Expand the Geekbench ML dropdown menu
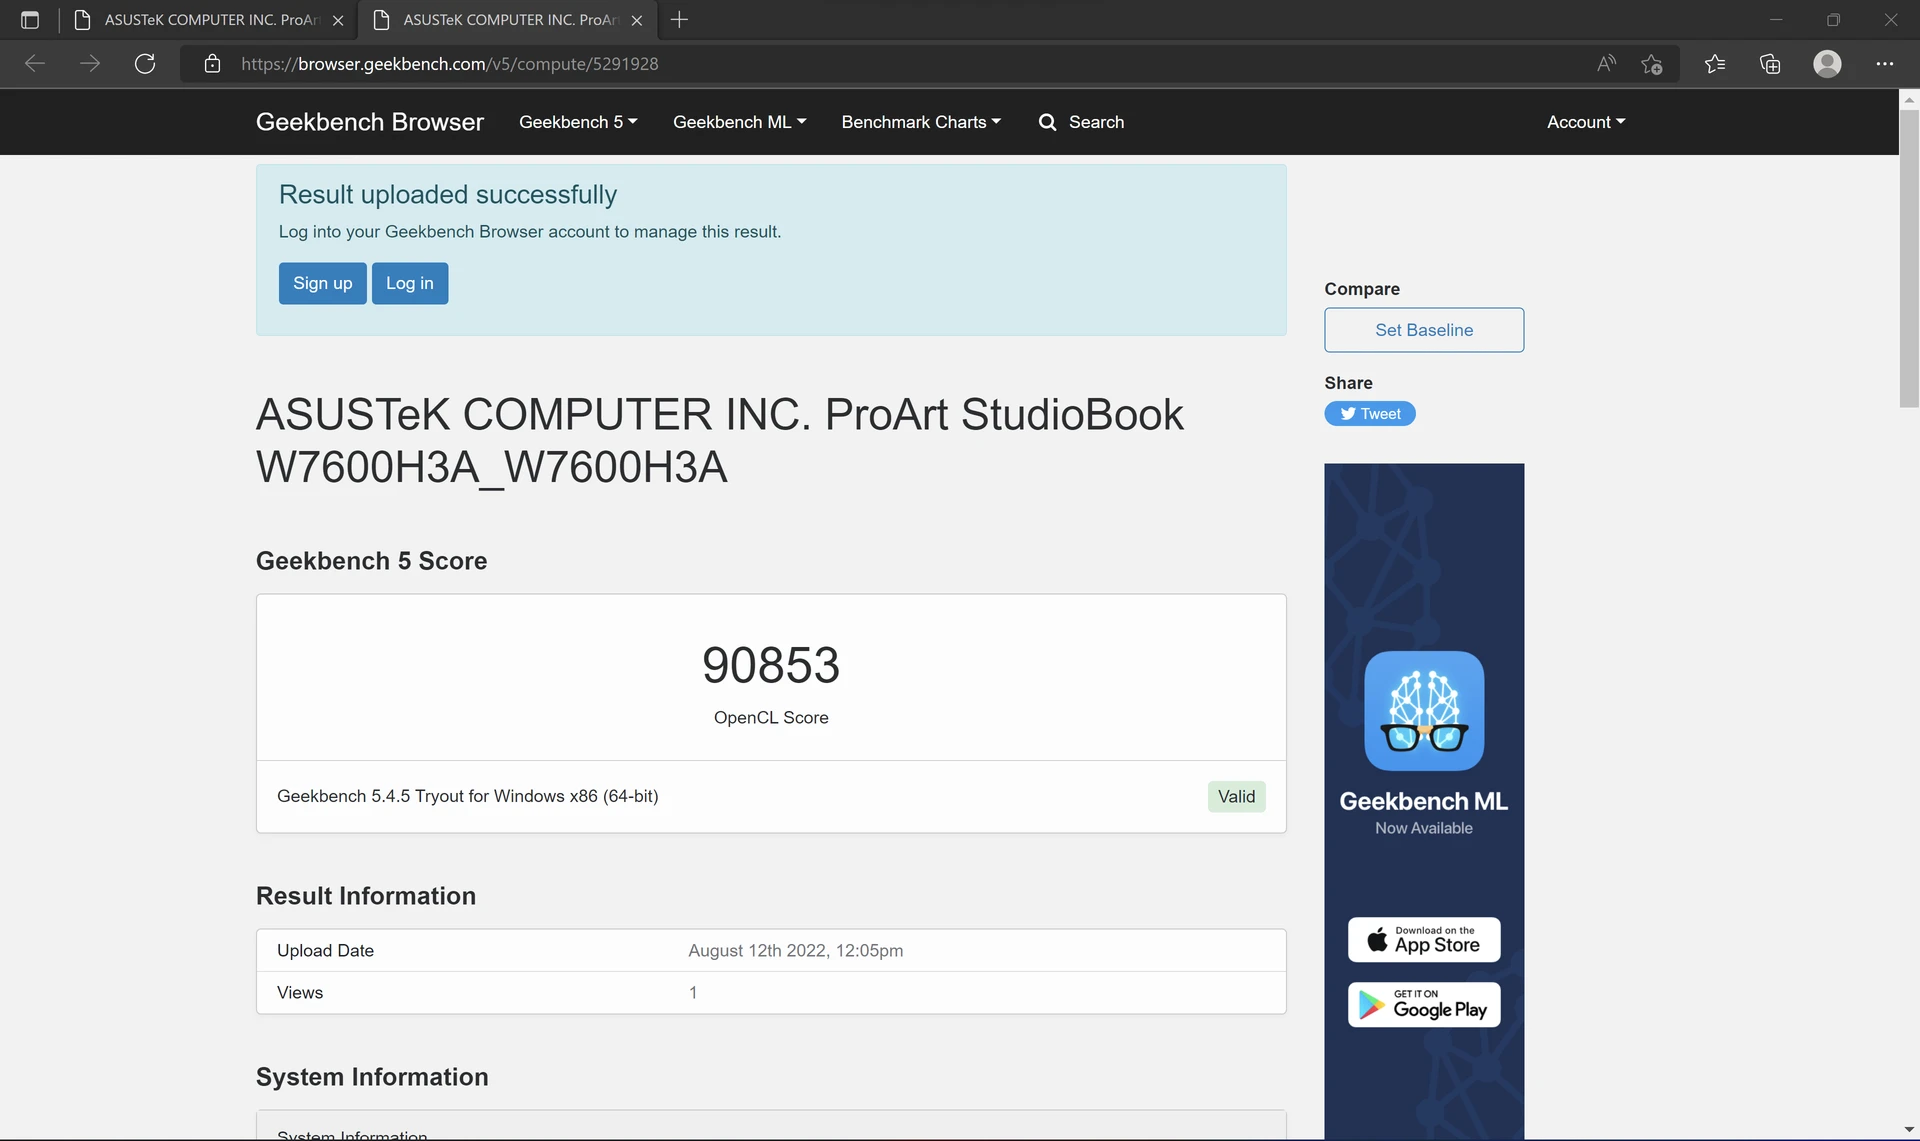1920x1141 pixels. tap(740, 122)
